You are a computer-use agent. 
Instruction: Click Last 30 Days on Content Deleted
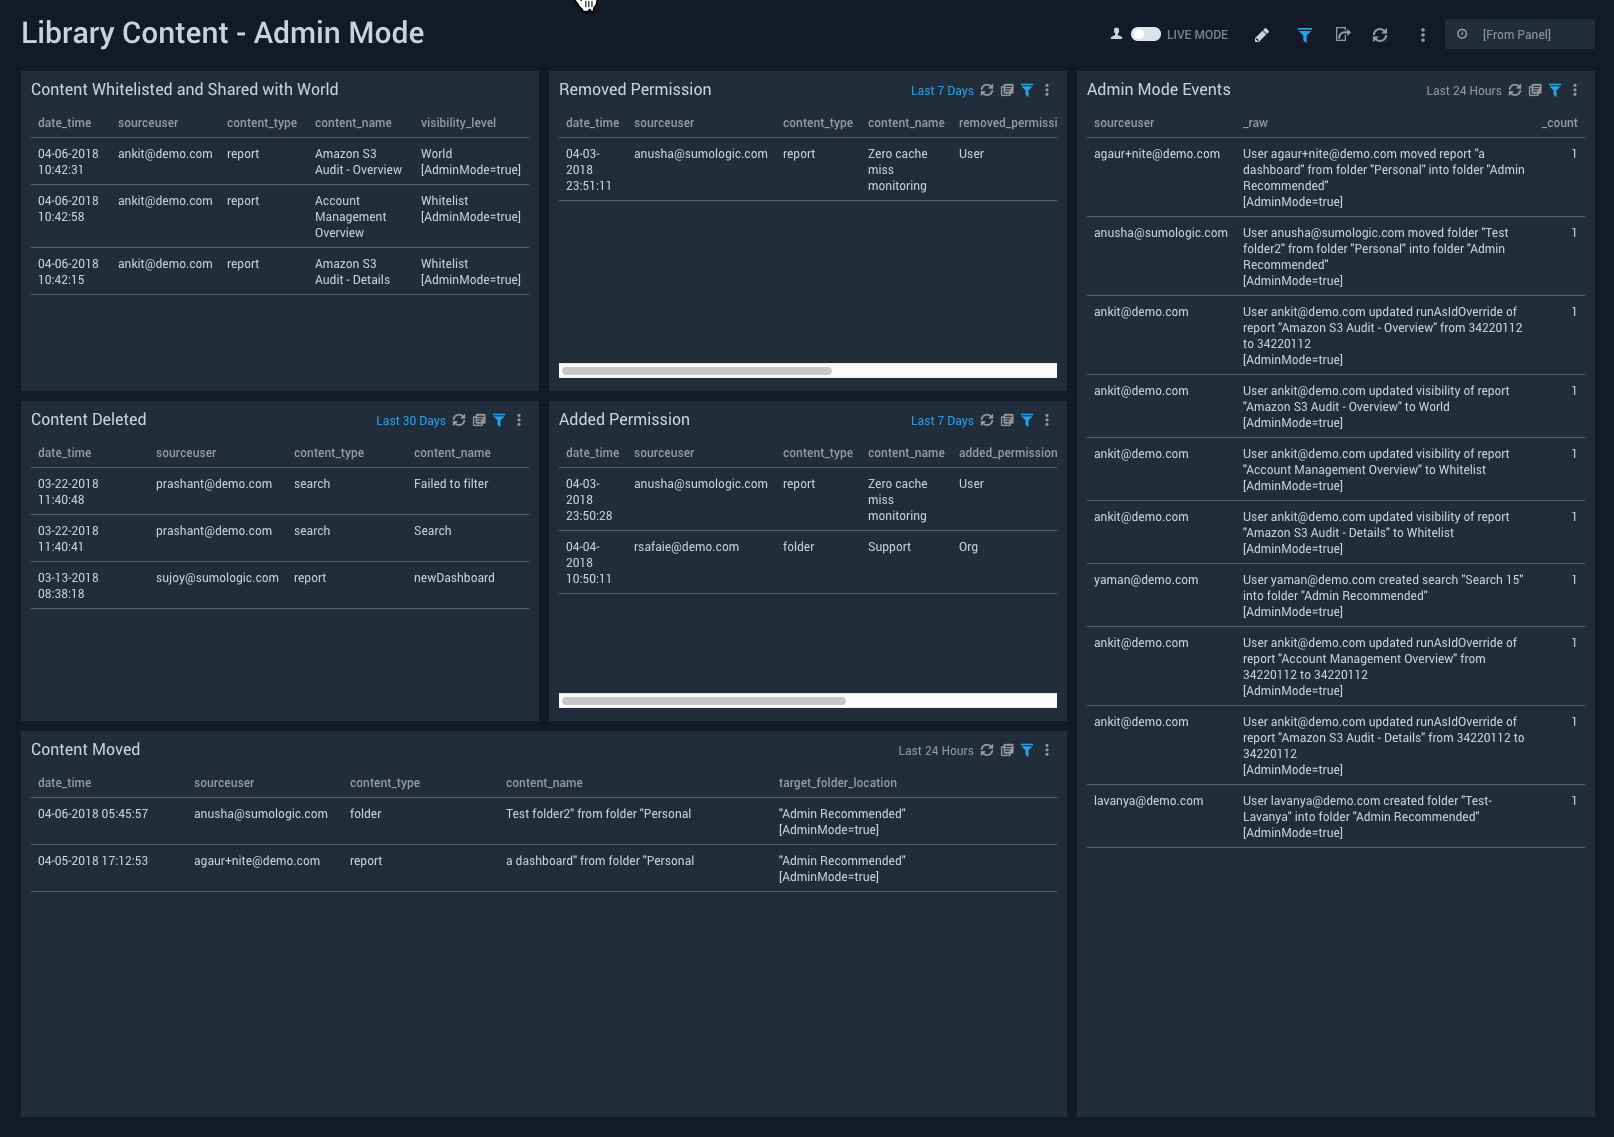point(410,421)
